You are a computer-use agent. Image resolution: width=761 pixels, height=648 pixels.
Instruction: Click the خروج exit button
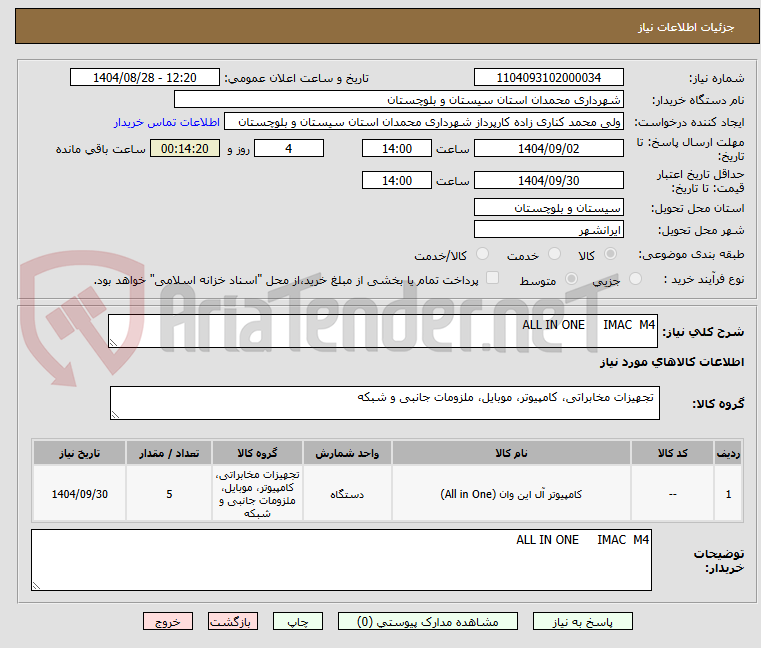[x=167, y=621]
